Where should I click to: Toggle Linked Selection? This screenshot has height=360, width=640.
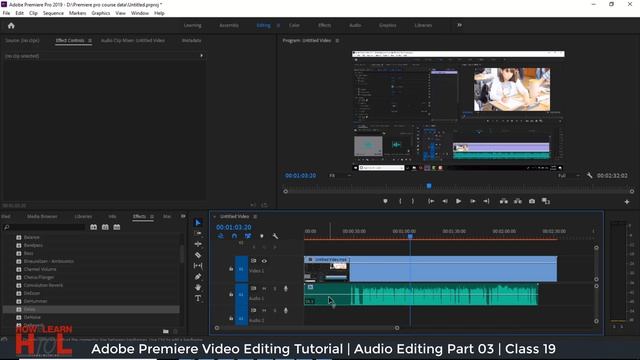click(x=248, y=236)
